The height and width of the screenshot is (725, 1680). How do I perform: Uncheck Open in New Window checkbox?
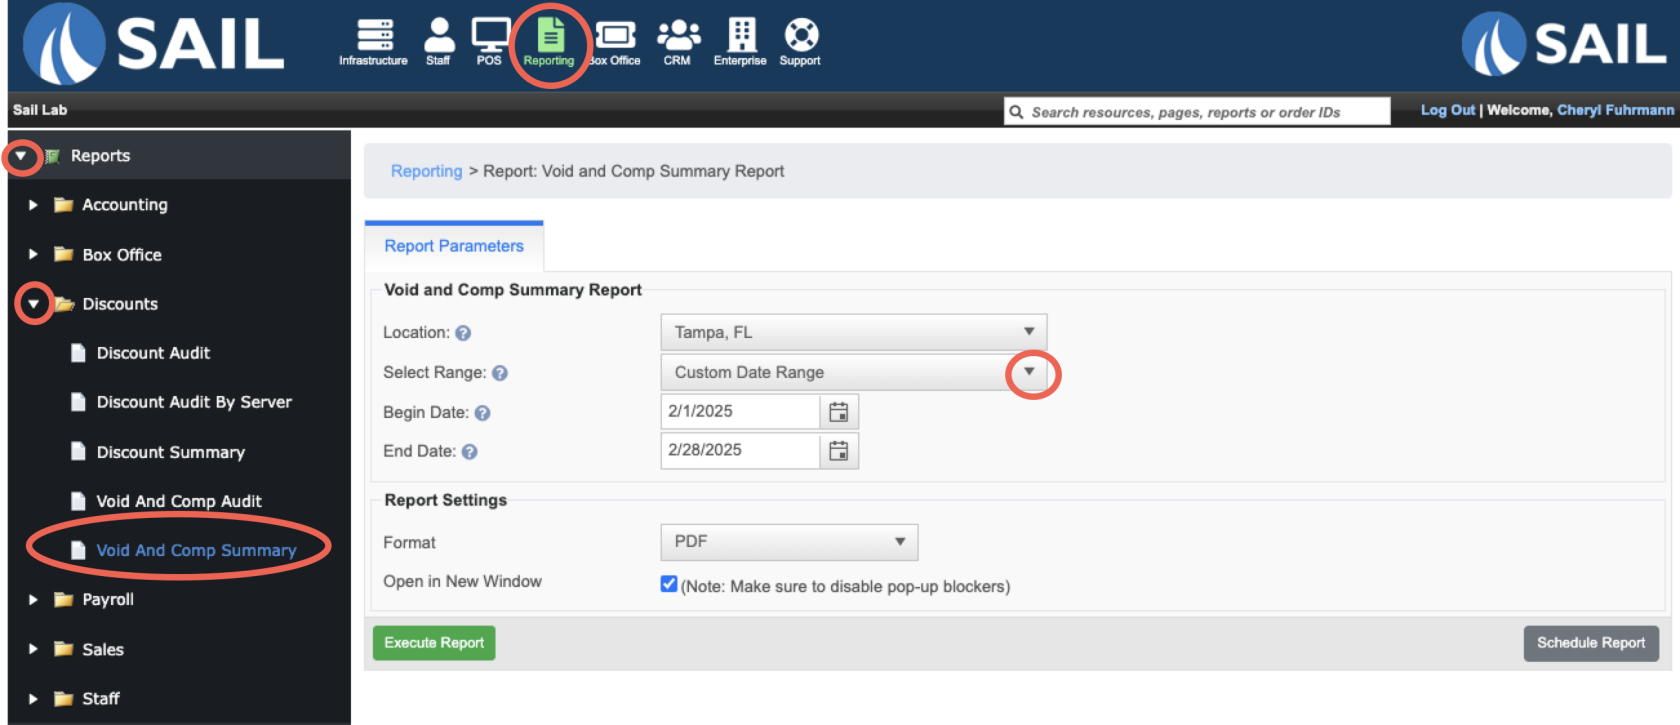coord(669,584)
